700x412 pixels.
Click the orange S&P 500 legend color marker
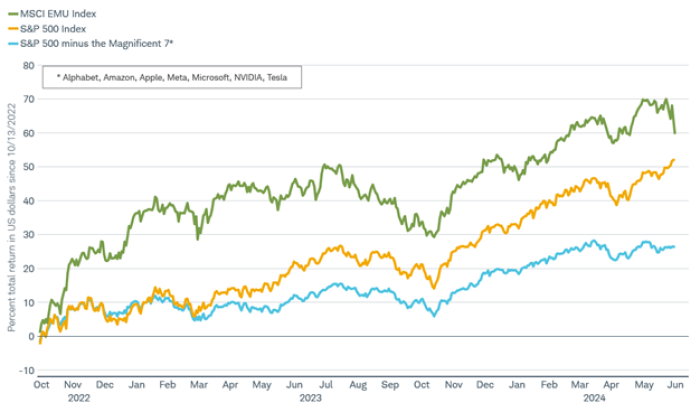(x=13, y=29)
